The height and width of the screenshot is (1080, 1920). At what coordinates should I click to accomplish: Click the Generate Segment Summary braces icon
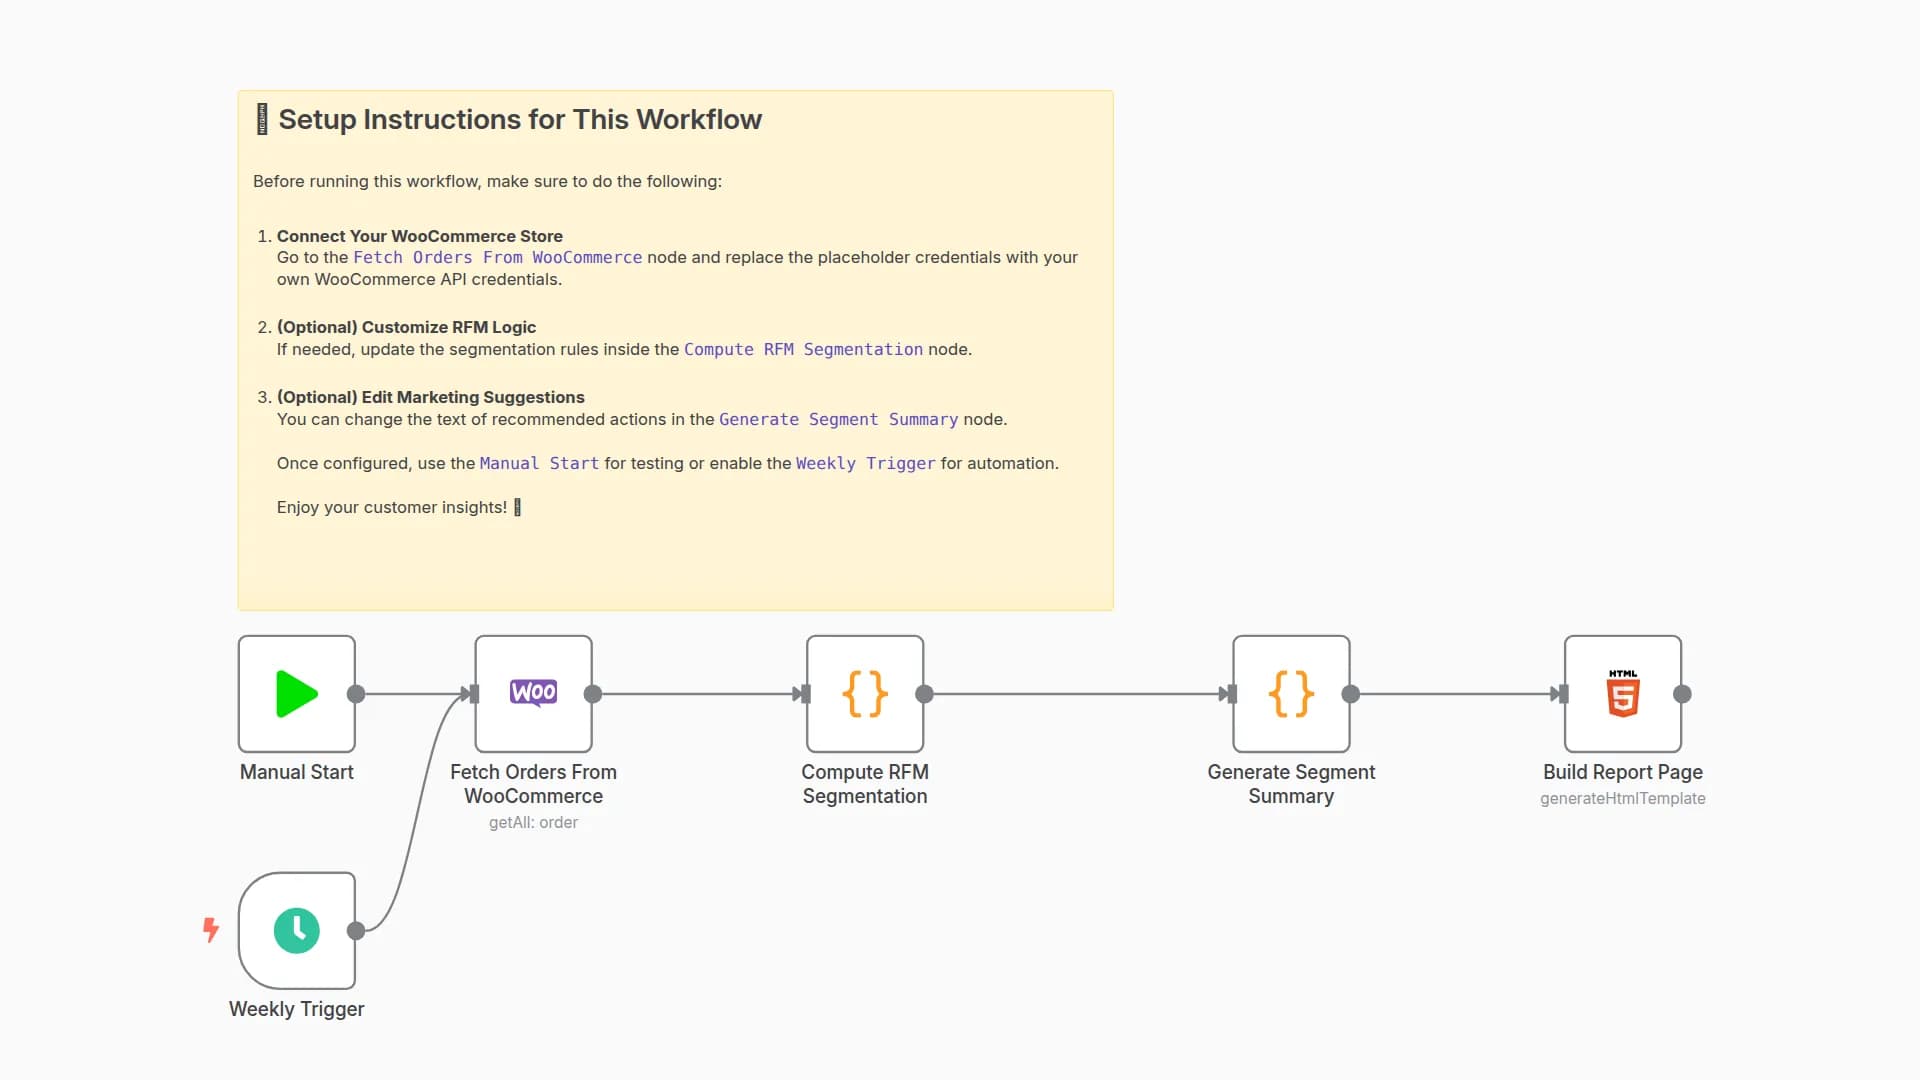click(x=1290, y=693)
